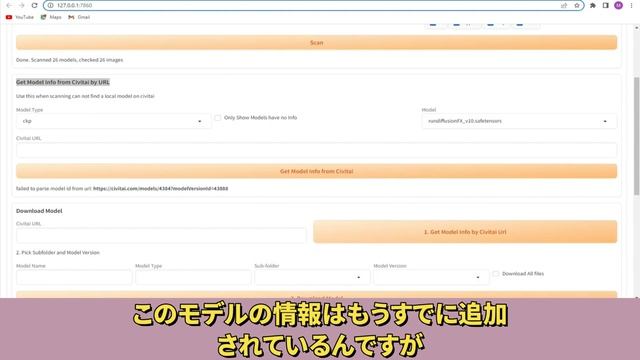Open Model dropdown showing rundiffusionFX_v10.safetensors
Viewport: 640px width, 360px height.
tap(519, 121)
